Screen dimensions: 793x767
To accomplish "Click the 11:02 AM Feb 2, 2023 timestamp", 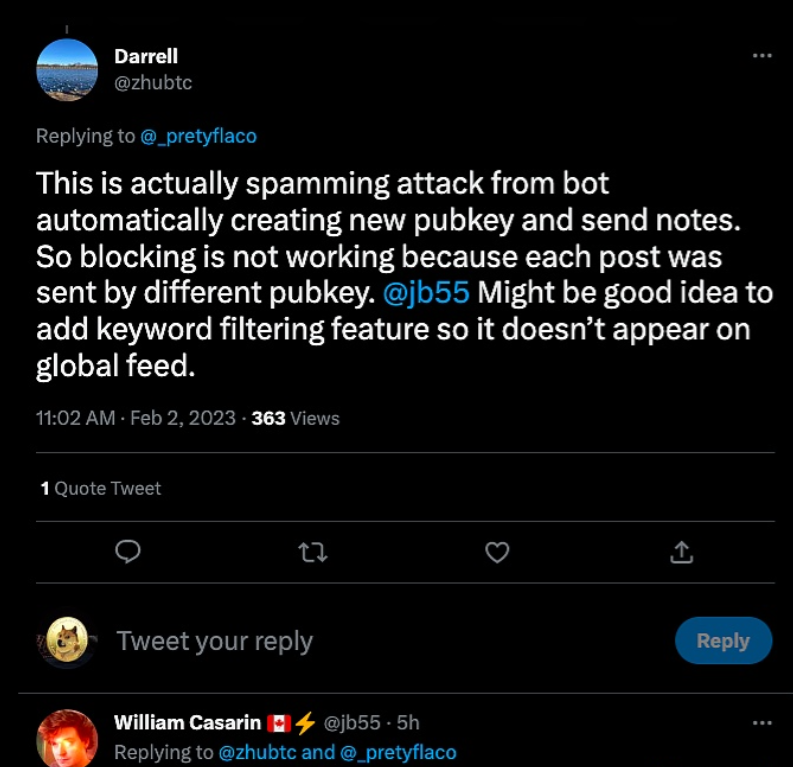I will 135,419.
